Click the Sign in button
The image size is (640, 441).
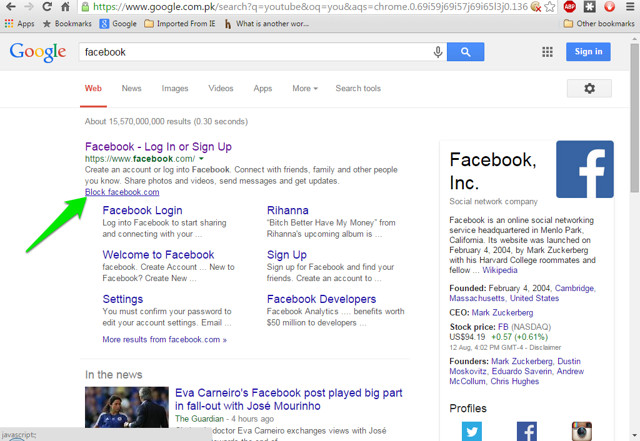588,52
